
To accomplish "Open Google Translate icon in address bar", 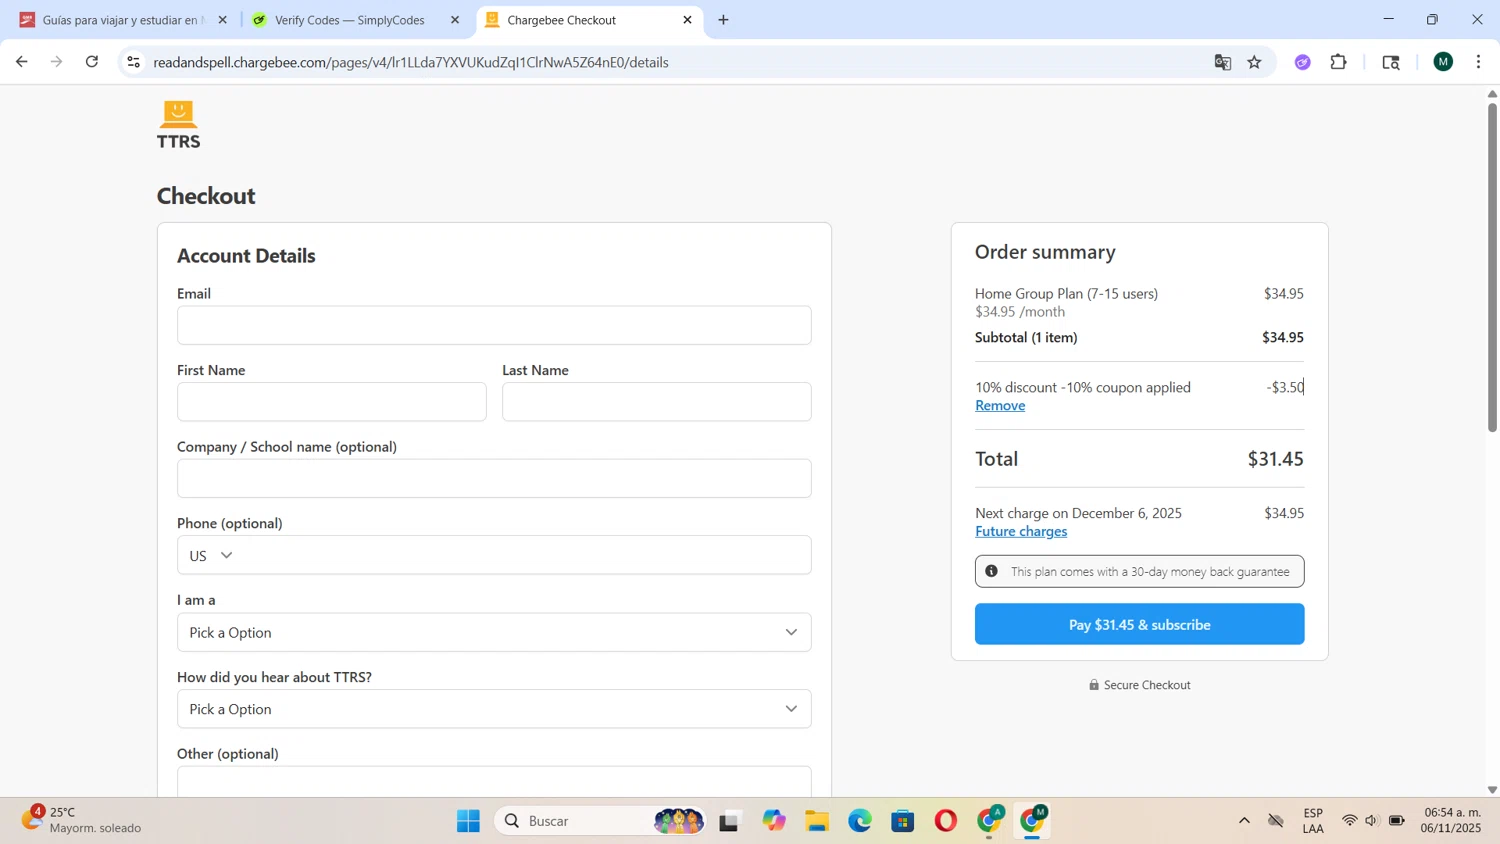I will click(1222, 62).
